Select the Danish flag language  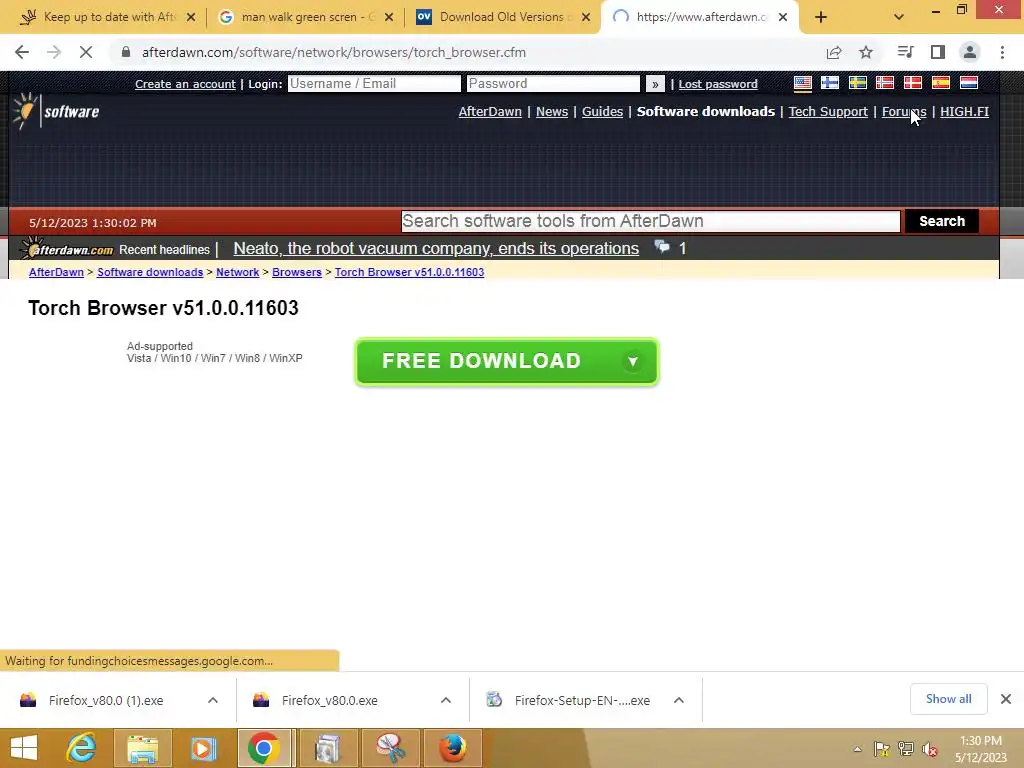(912, 83)
